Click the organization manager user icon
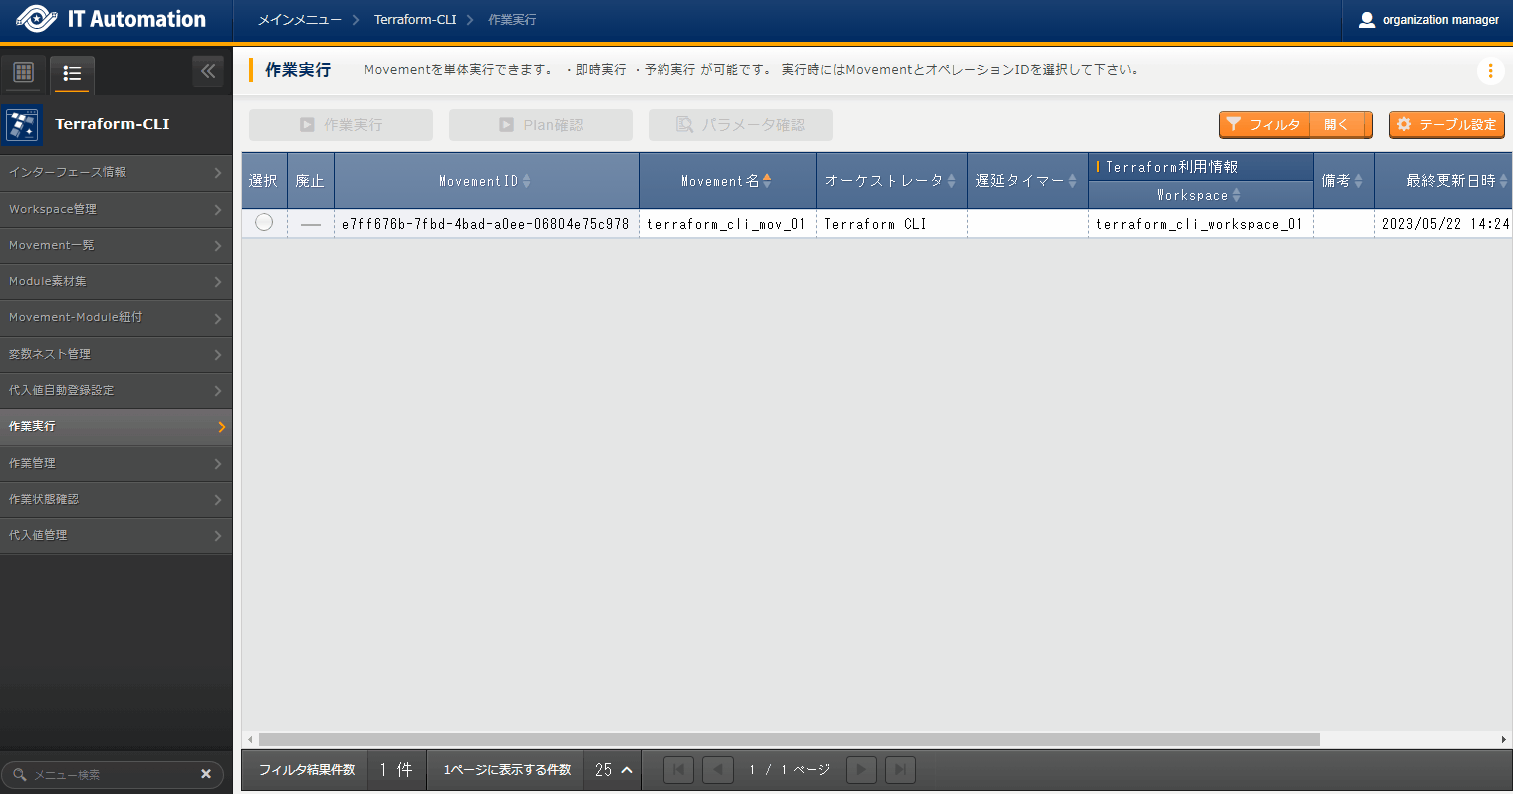This screenshot has width=1513, height=794. pos(1367,20)
